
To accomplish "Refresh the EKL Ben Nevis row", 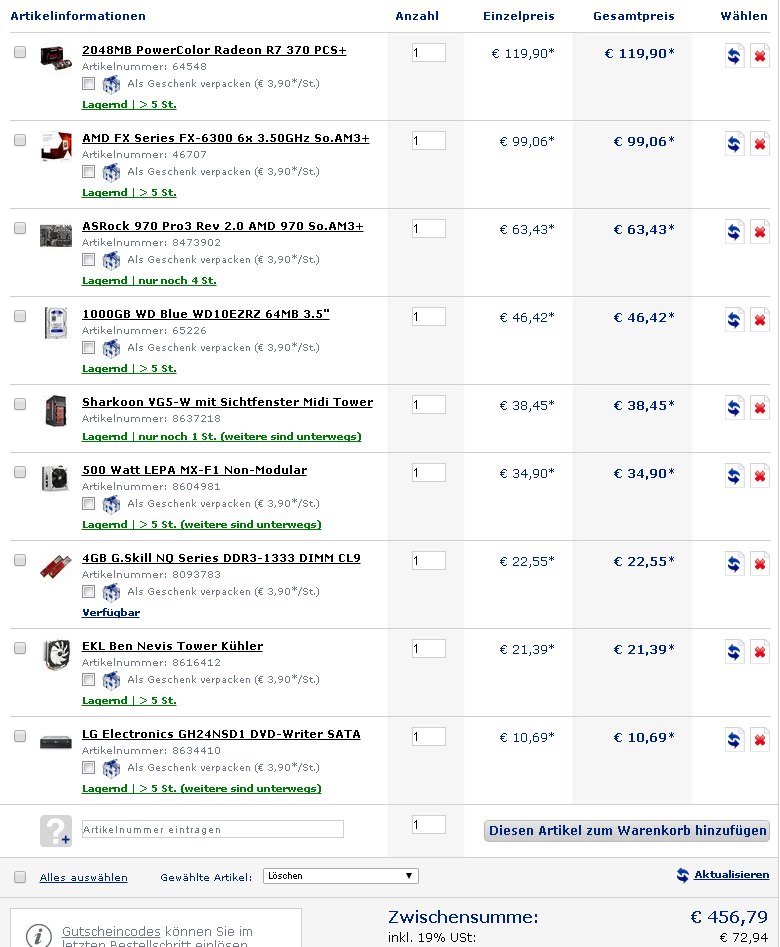I will pos(734,652).
